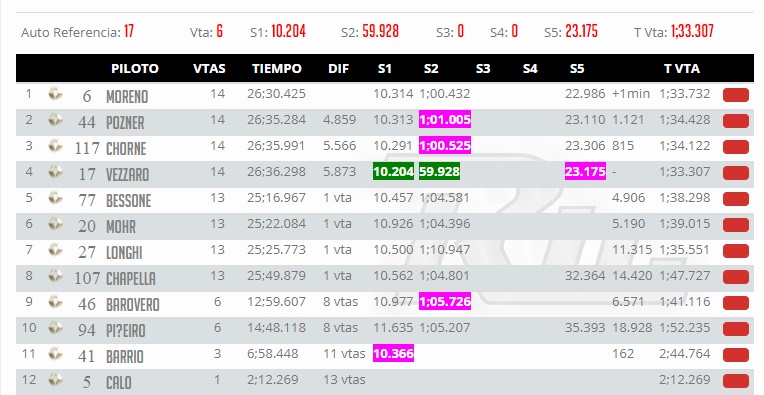
Task: Select the TIEMPO column header
Action: [x=277, y=68]
